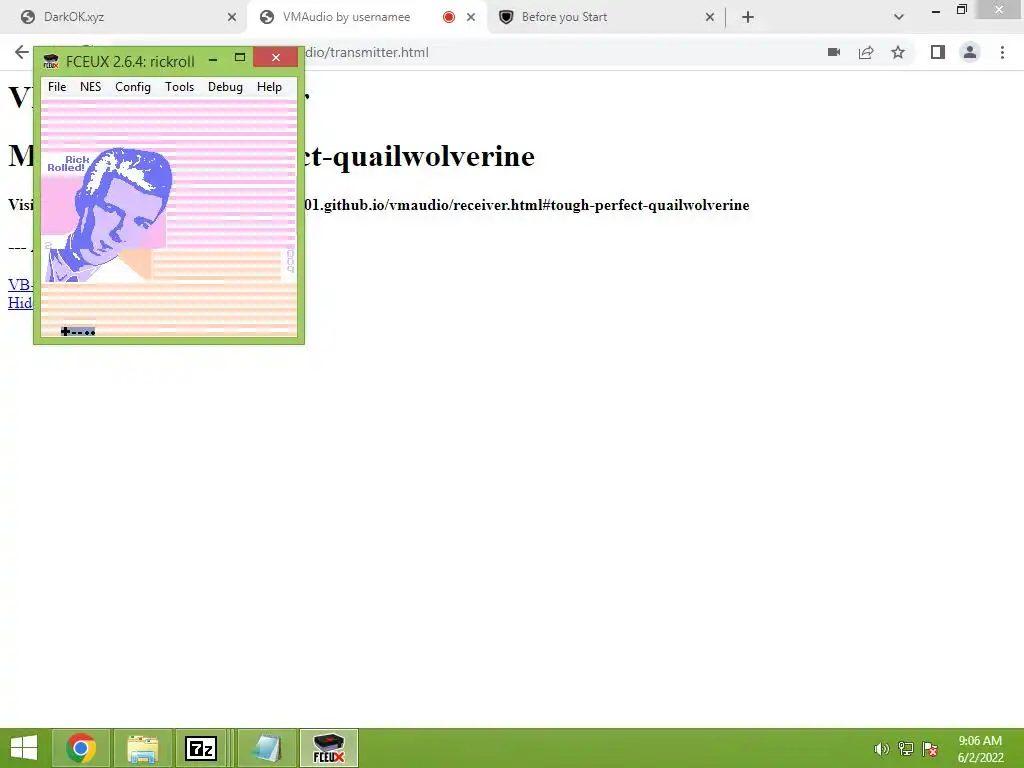Open 7-Zip from the taskbar
Image resolution: width=1024 pixels, height=768 pixels.
coord(201,748)
